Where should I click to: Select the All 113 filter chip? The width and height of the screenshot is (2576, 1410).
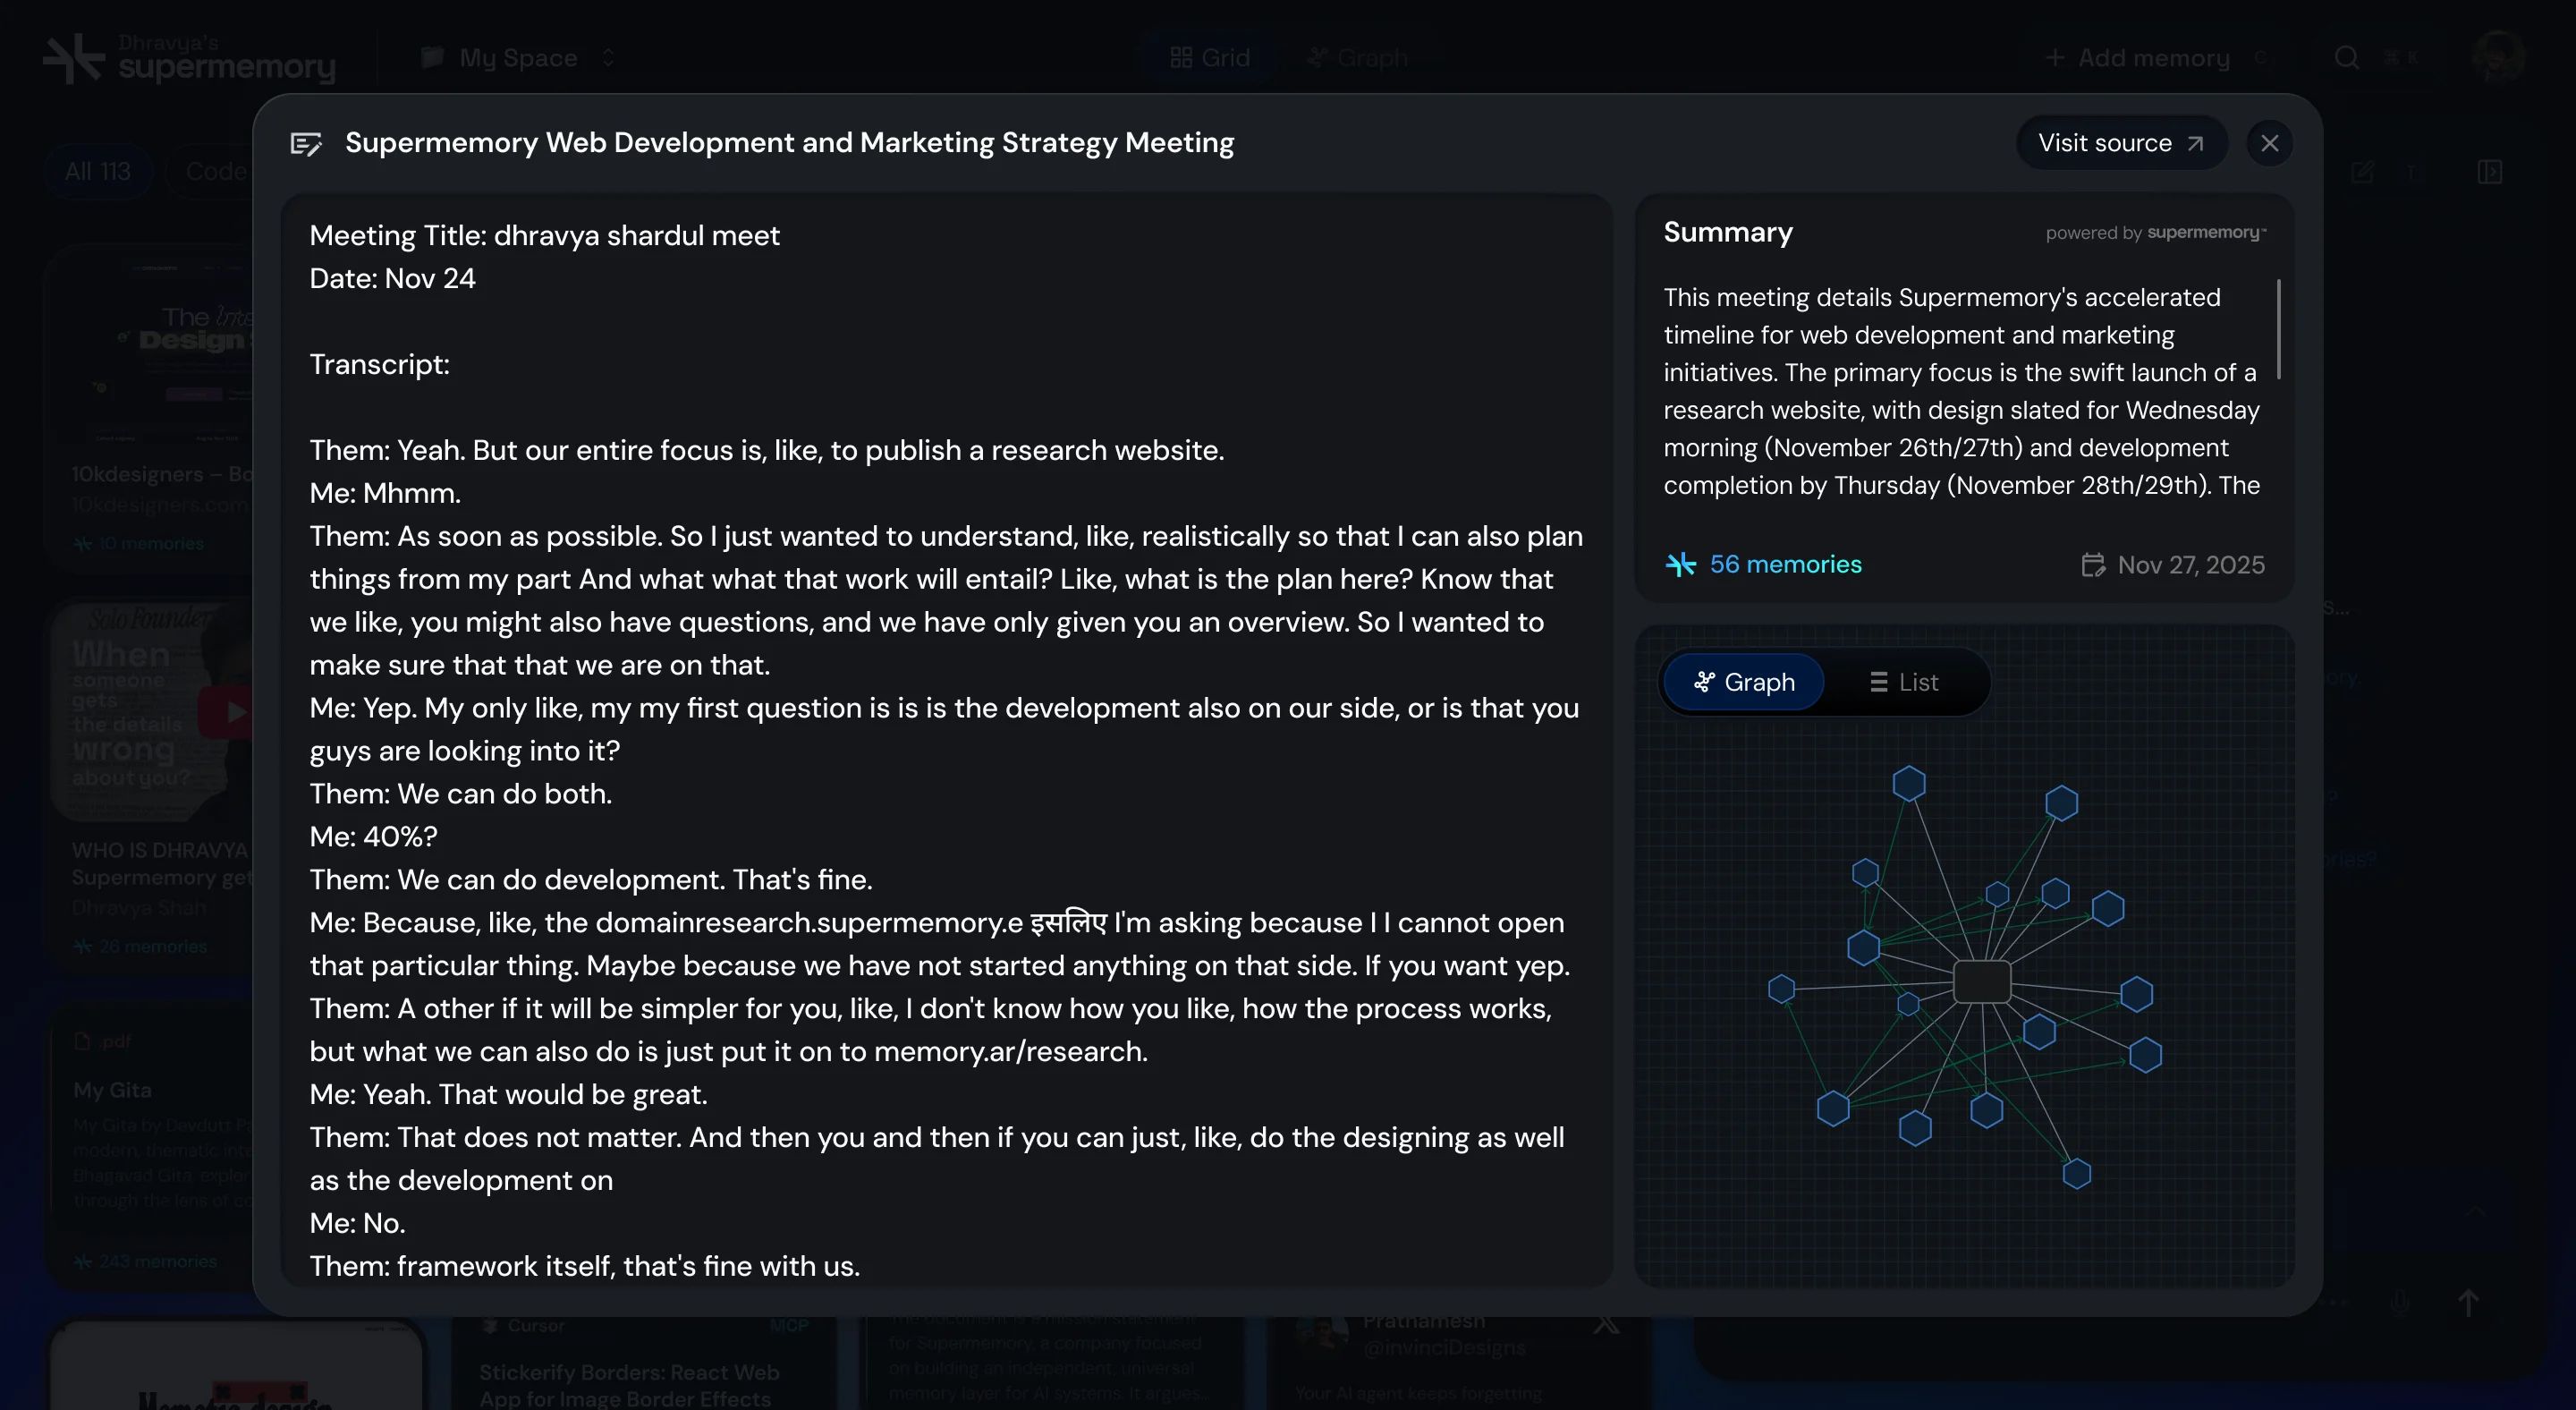coord(98,172)
